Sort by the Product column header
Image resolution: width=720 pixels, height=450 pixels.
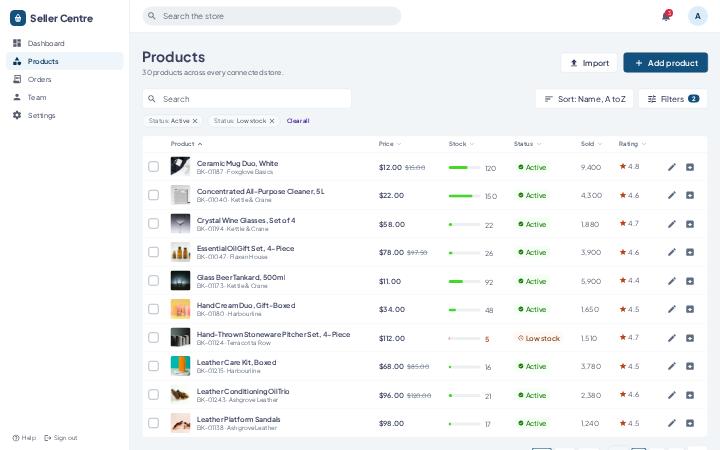coord(186,144)
